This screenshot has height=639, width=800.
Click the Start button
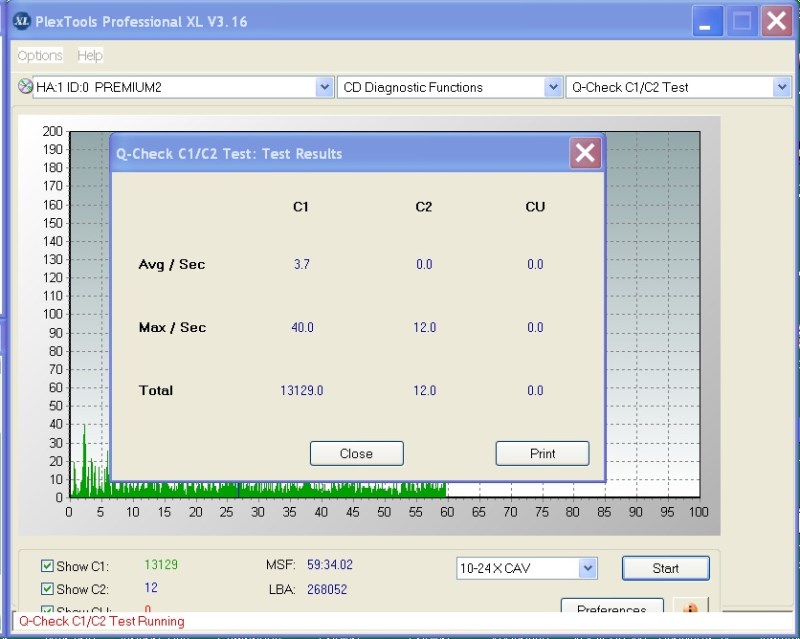click(x=665, y=568)
